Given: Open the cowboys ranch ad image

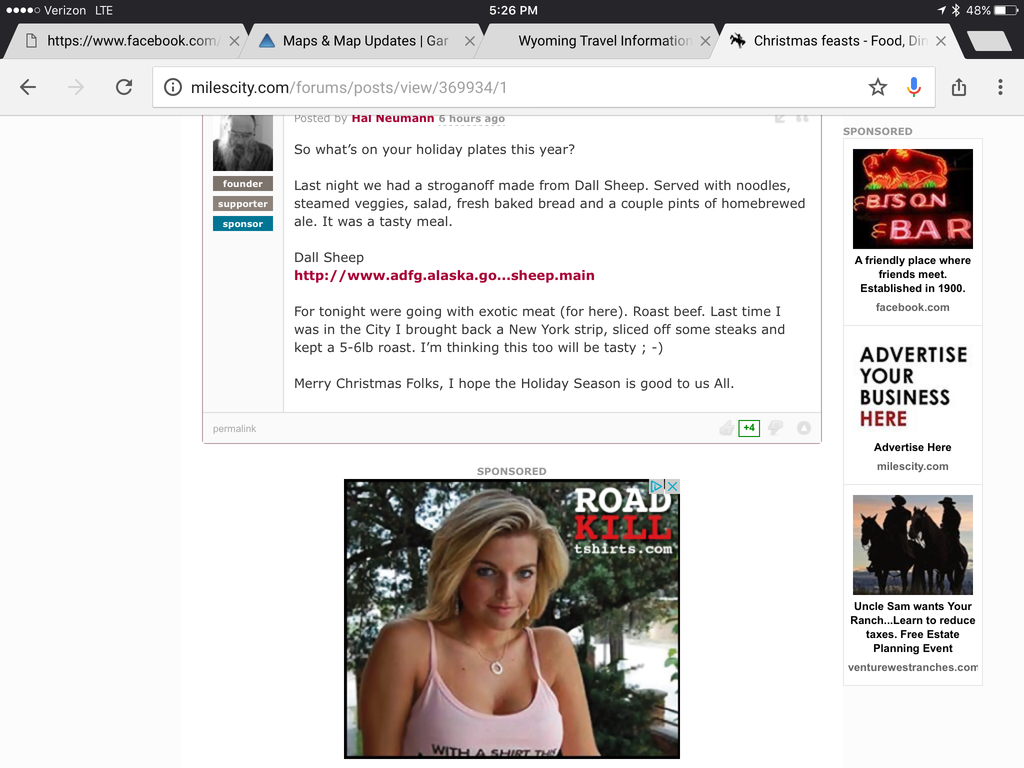Looking at the screenshot, I should coord(912,545).
